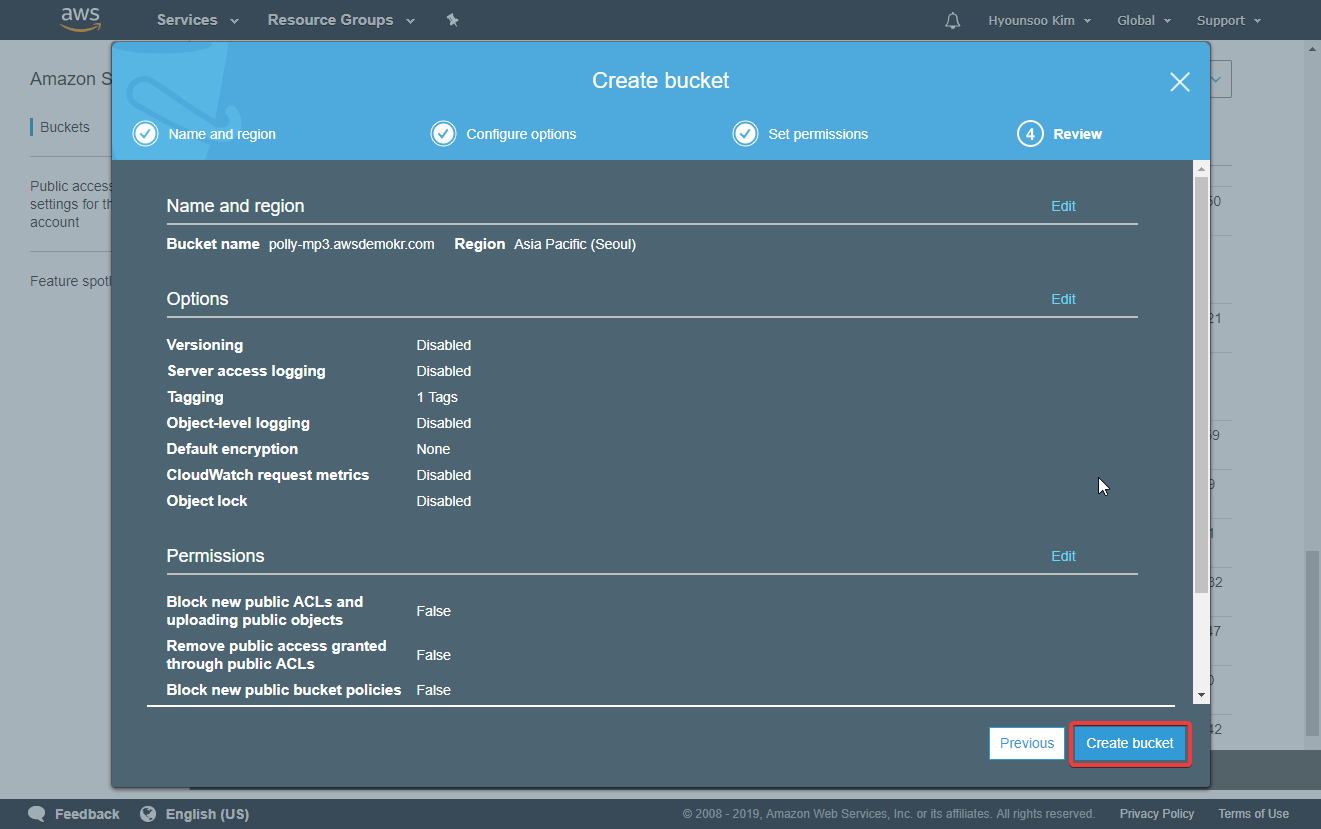Go to the Set permissions step

818,134
